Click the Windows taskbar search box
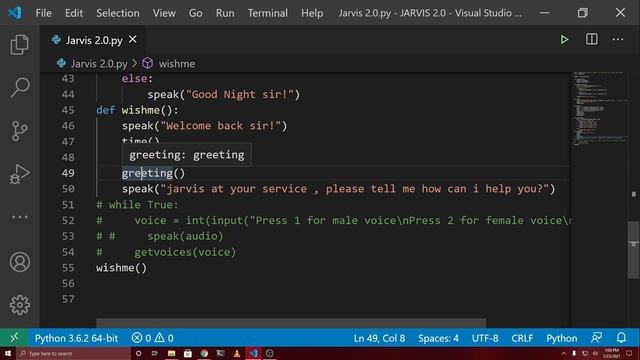 click(73, 353)
